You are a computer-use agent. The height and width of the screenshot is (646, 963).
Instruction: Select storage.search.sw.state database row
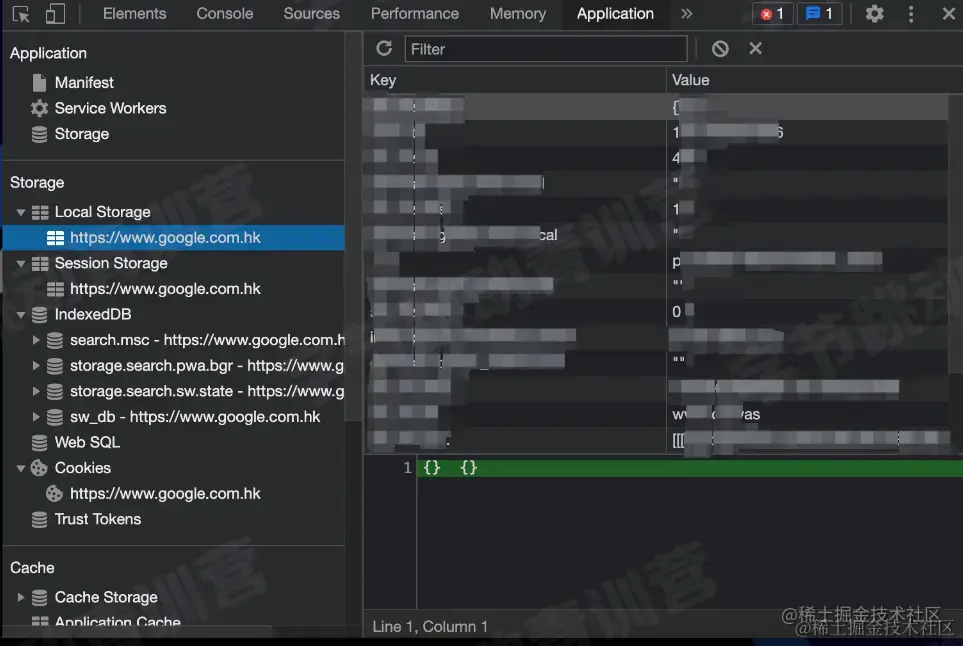coord(207,391)
